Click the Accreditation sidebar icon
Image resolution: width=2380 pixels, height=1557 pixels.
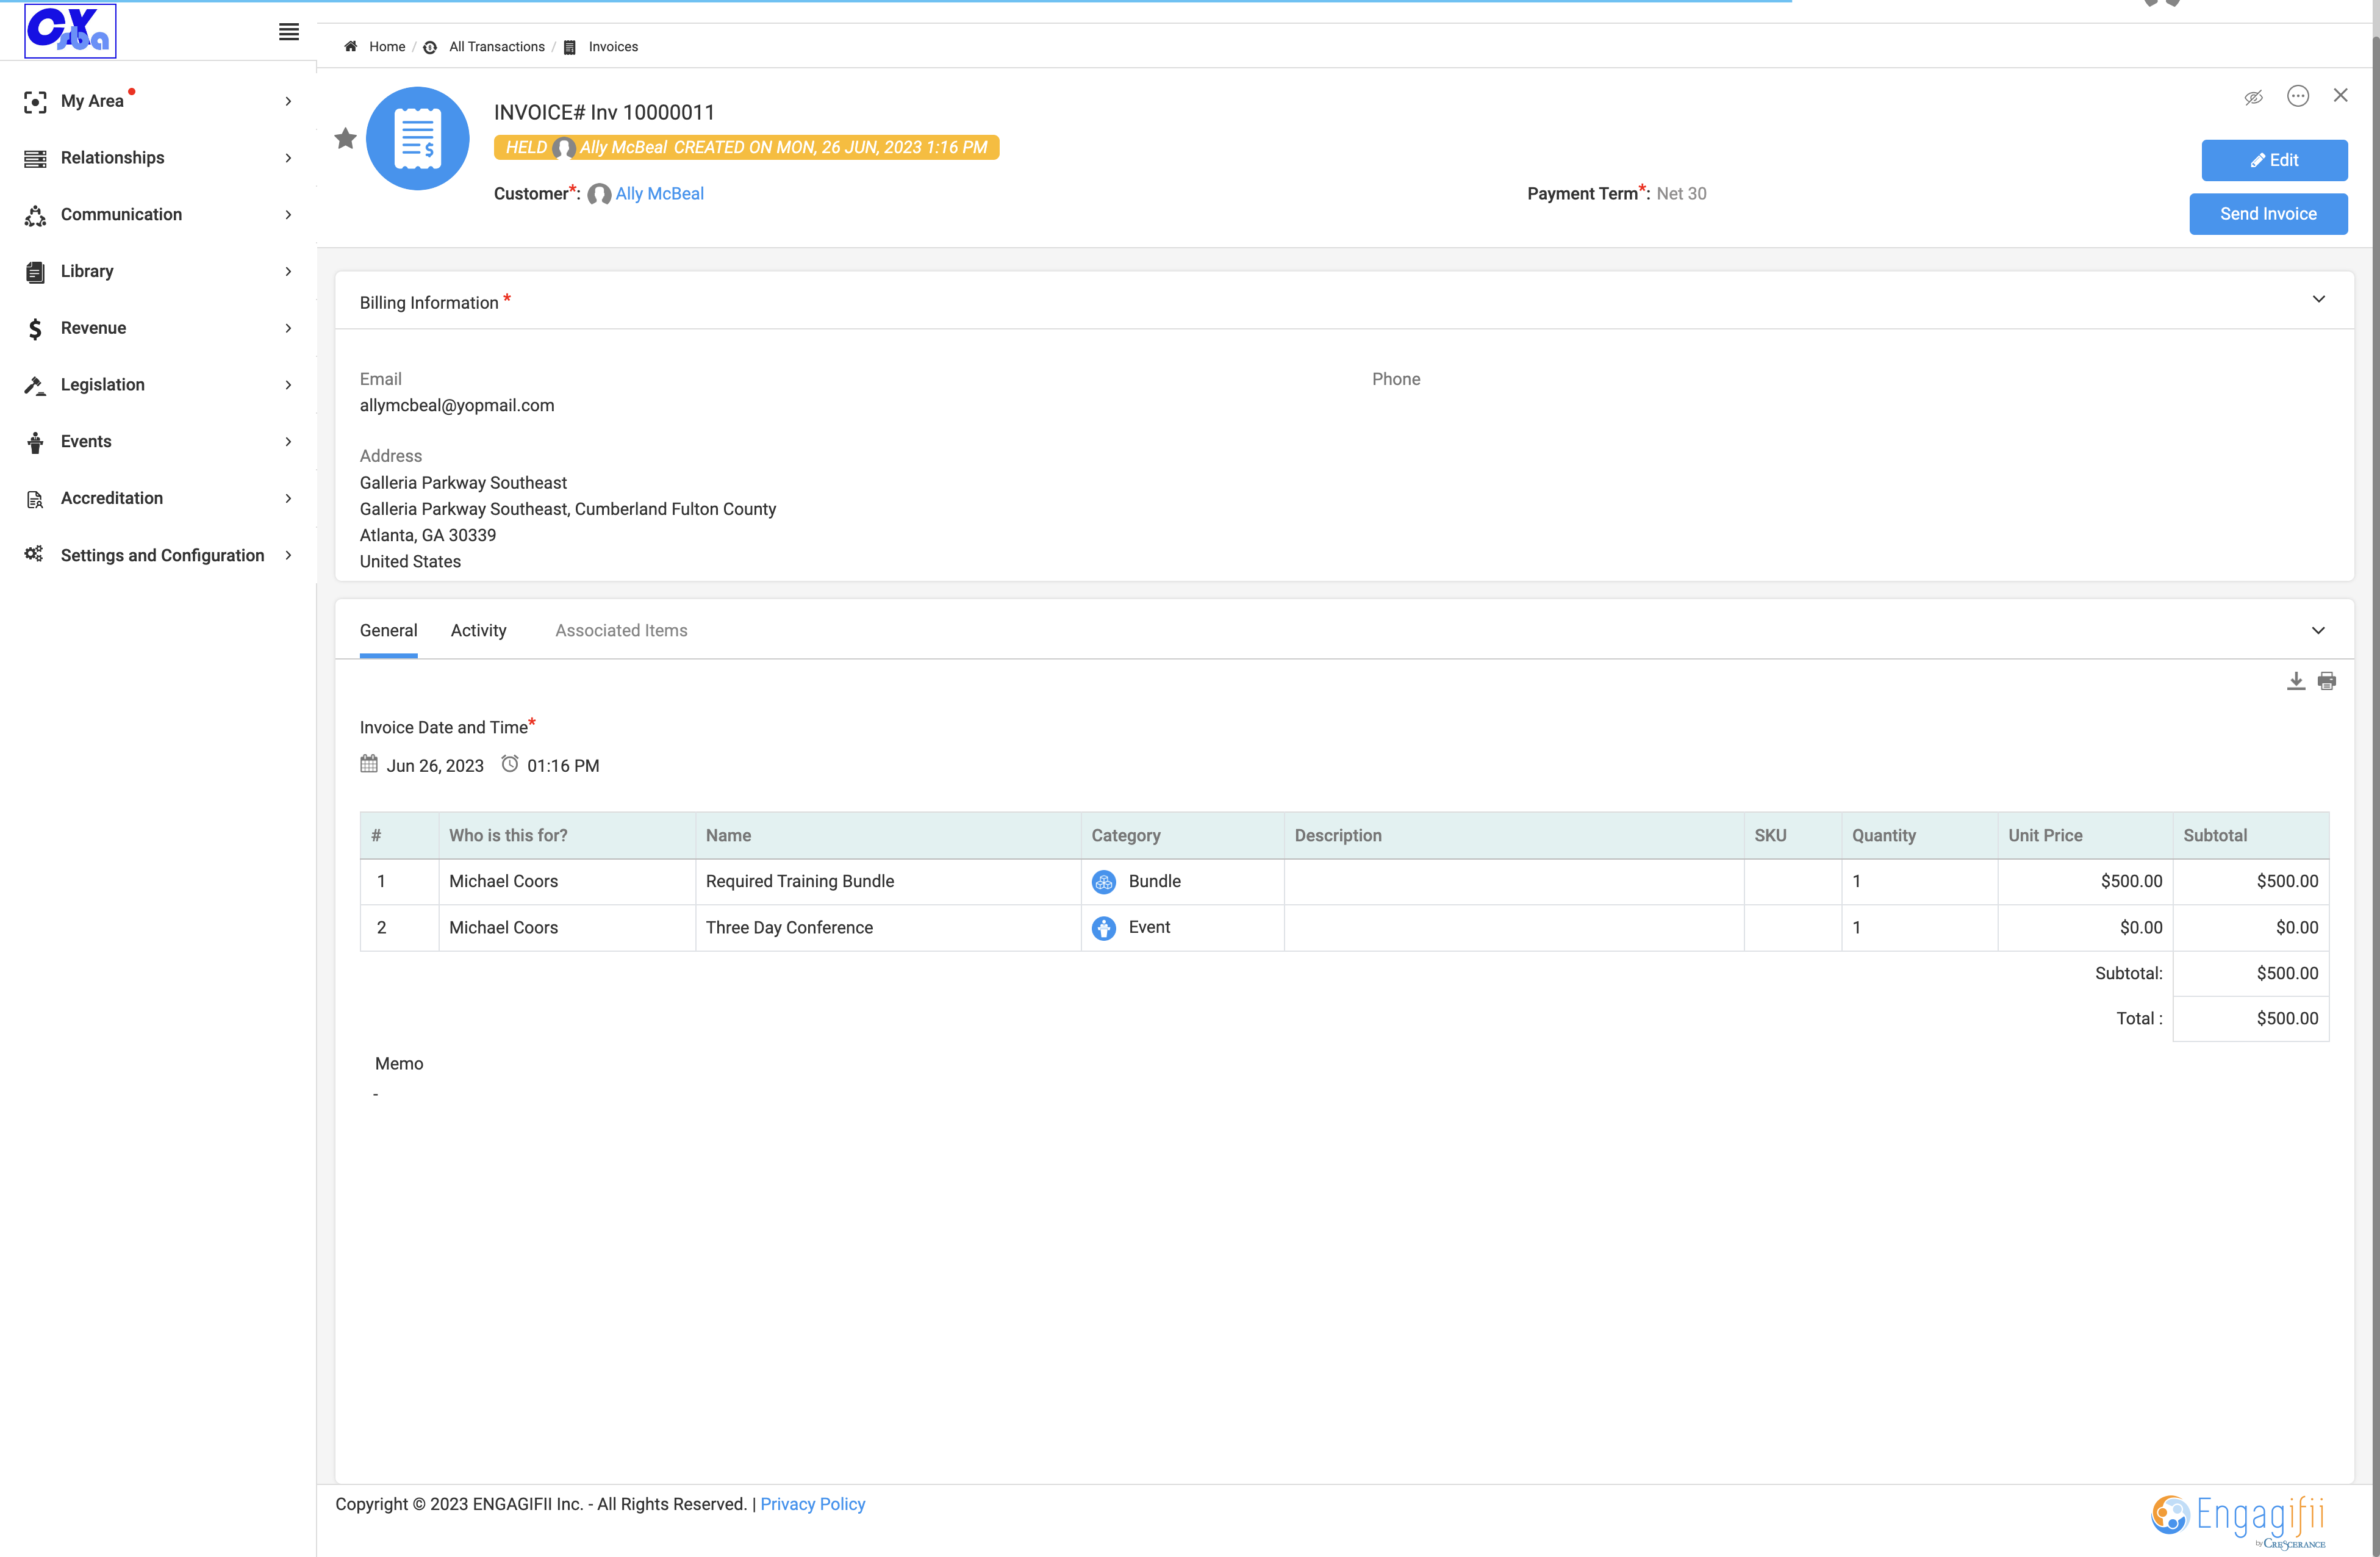35,499
